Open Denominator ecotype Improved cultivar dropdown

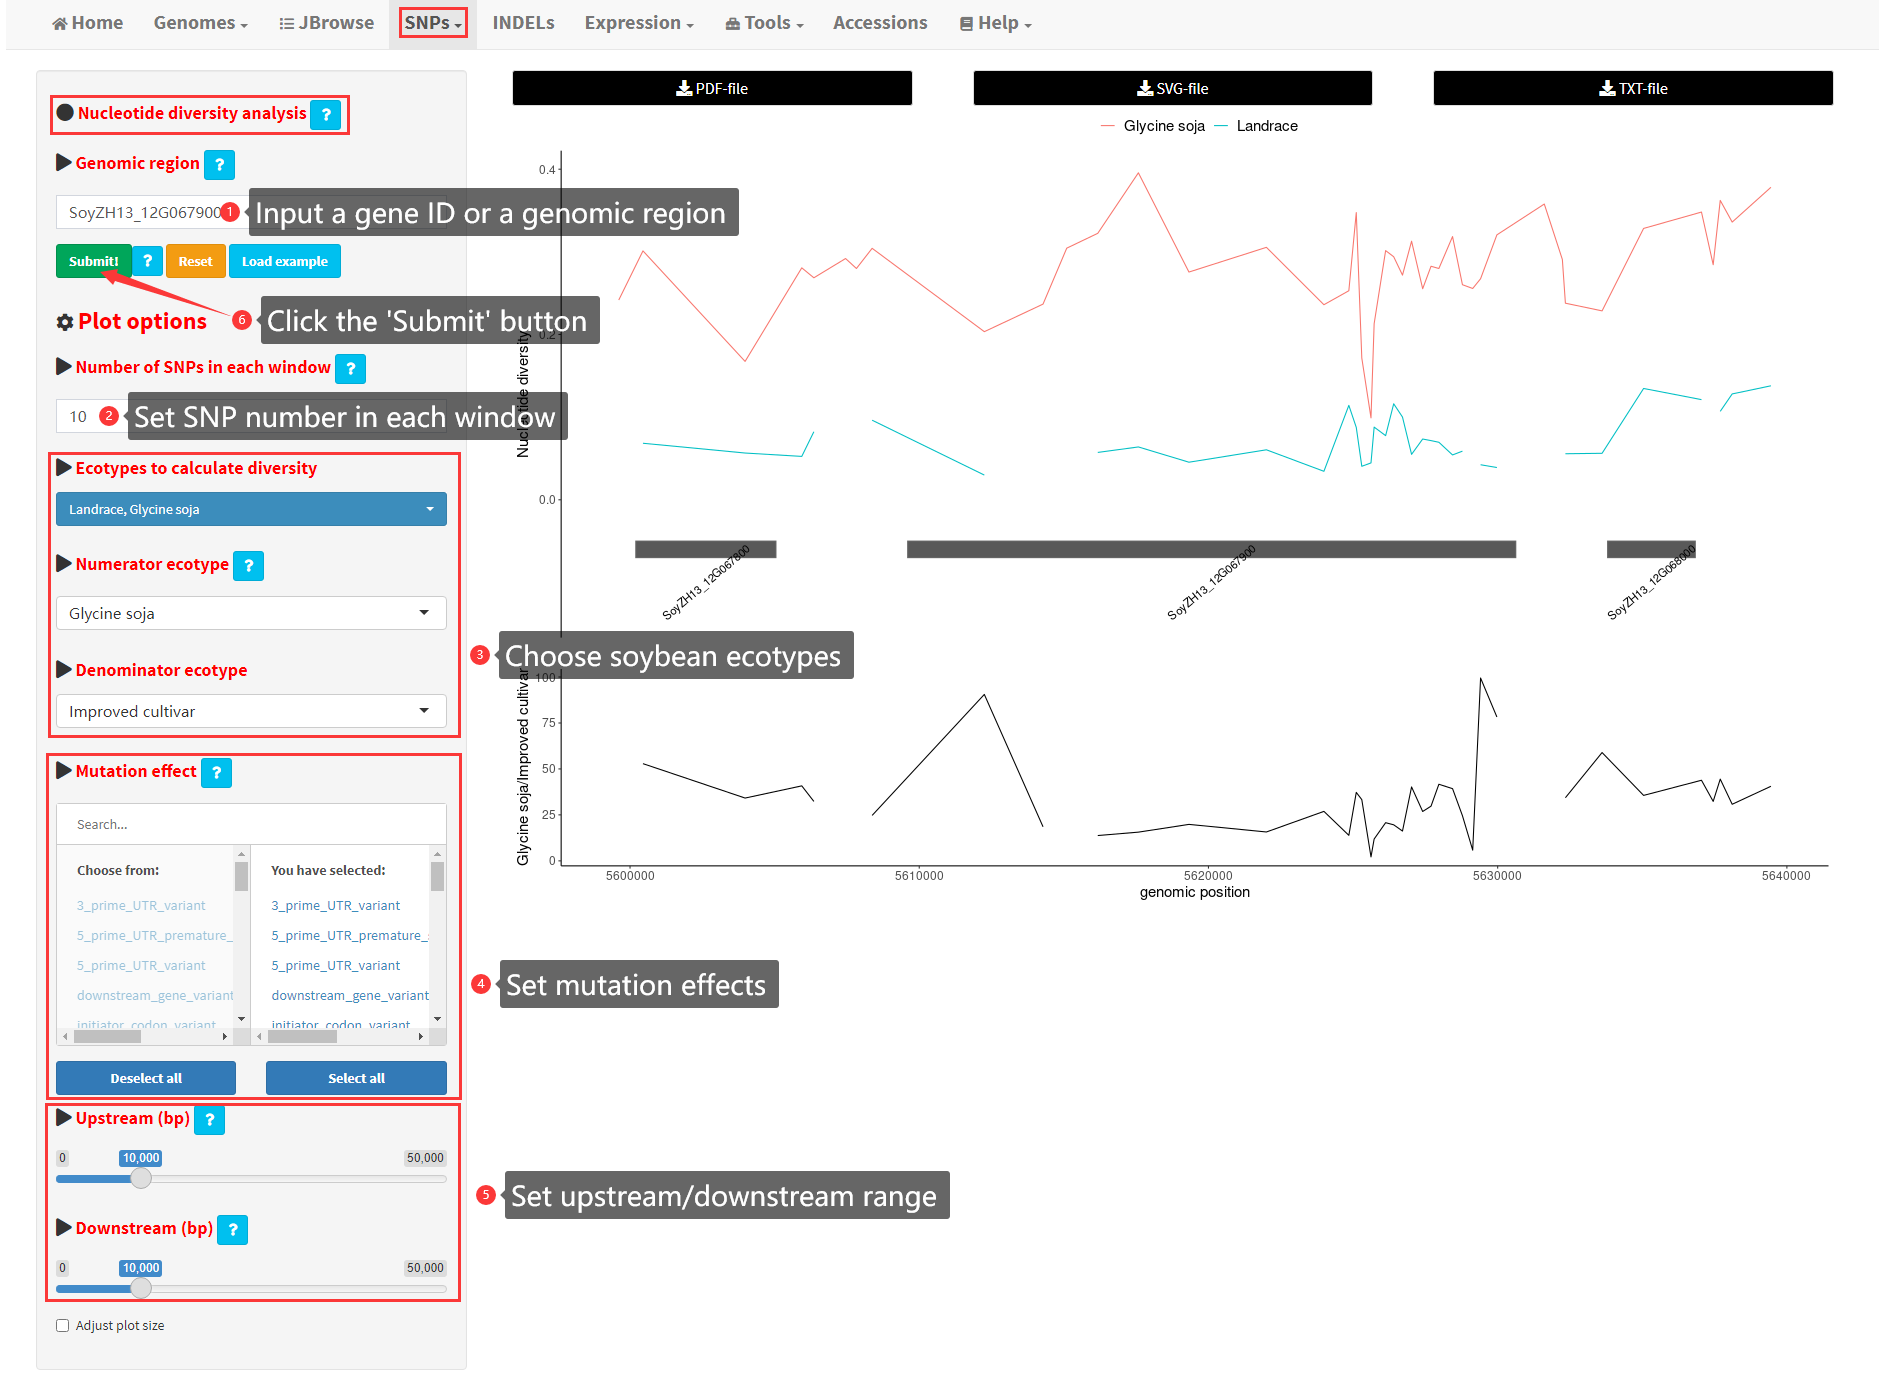pos(250,711)
